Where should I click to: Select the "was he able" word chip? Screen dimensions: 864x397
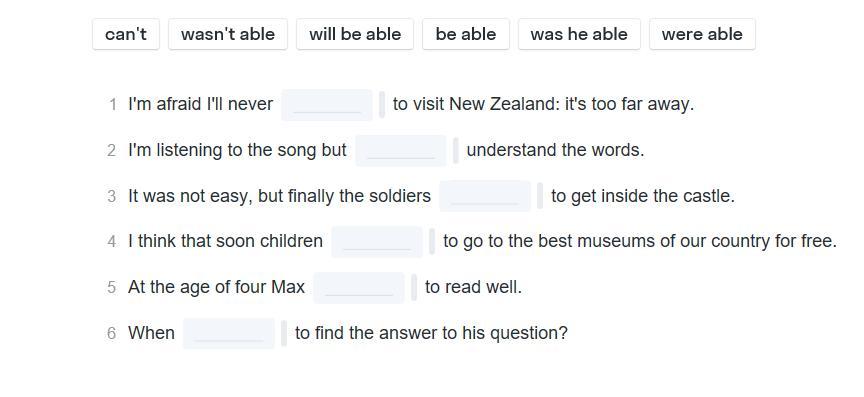coord(579,34)
